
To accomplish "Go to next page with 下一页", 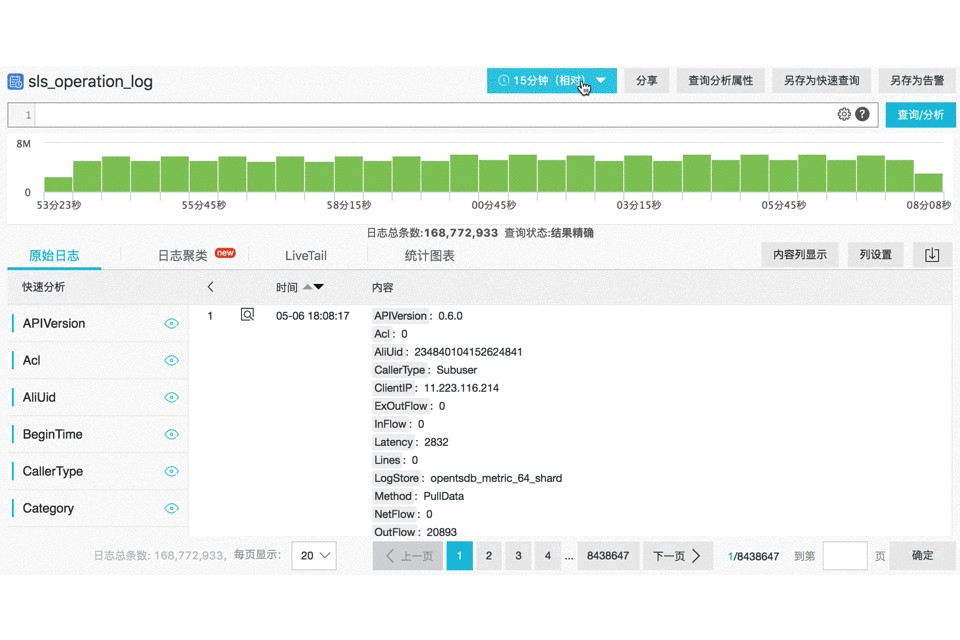I will point(678,555).
